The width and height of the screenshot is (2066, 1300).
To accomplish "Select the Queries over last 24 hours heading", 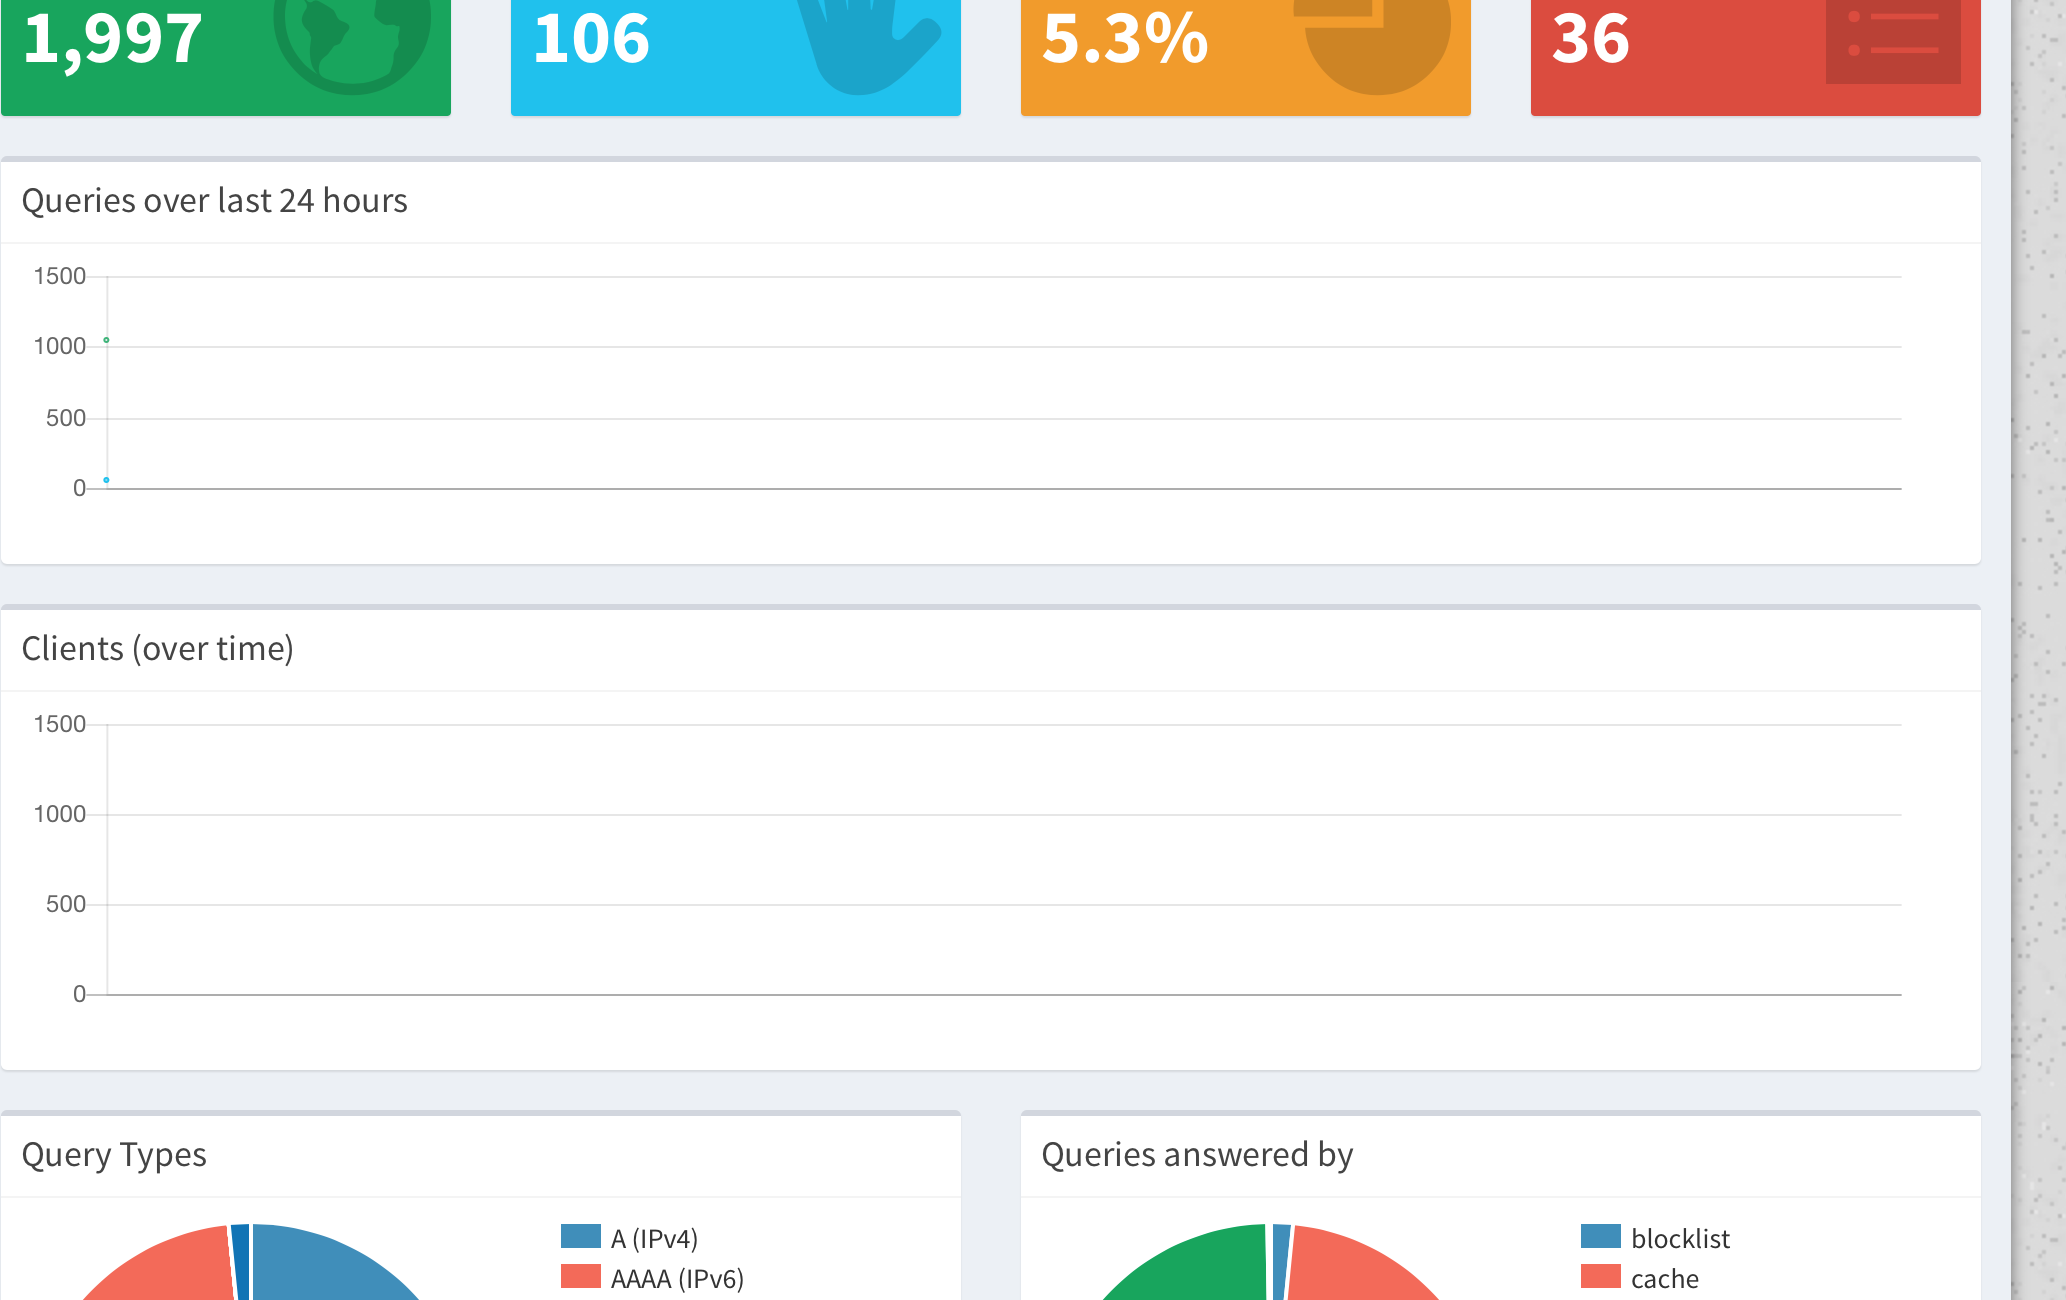I will pos(214,201).
